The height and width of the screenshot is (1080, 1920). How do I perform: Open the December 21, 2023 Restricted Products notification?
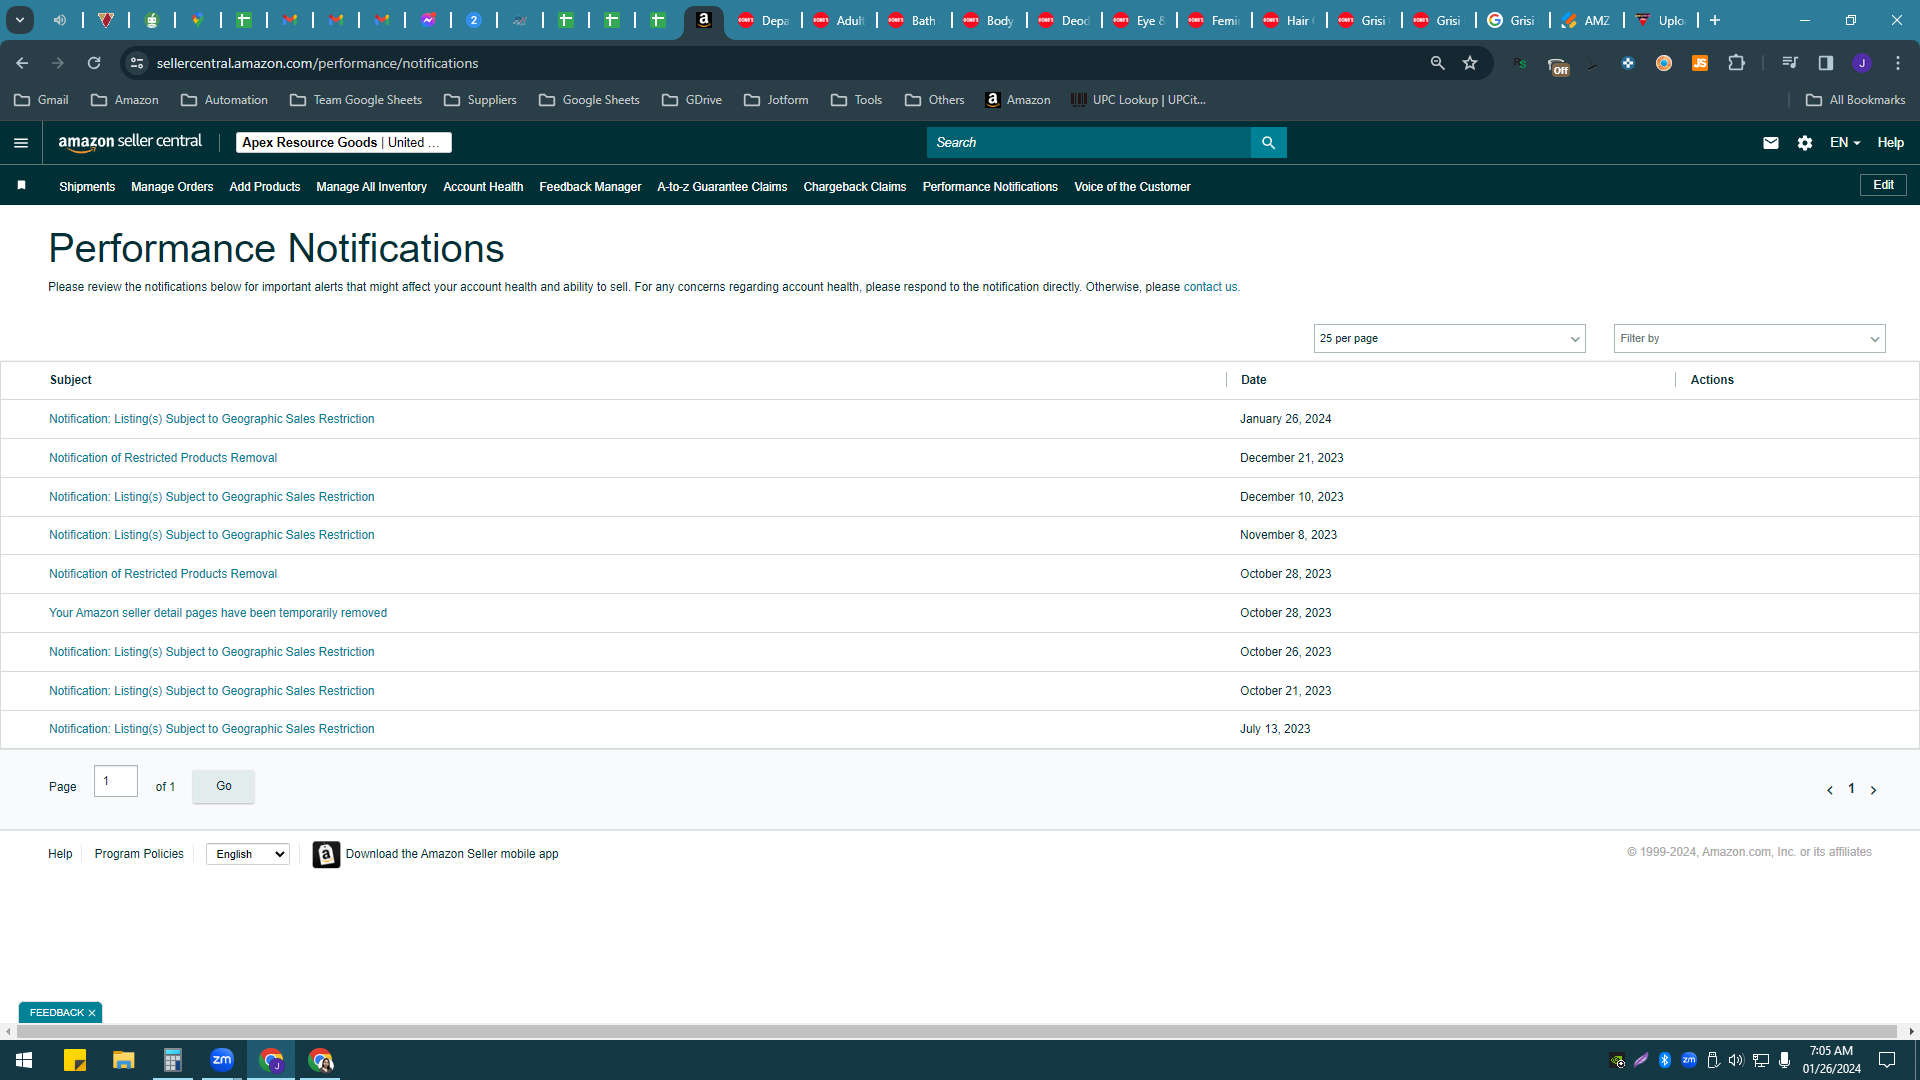point(163,458)
